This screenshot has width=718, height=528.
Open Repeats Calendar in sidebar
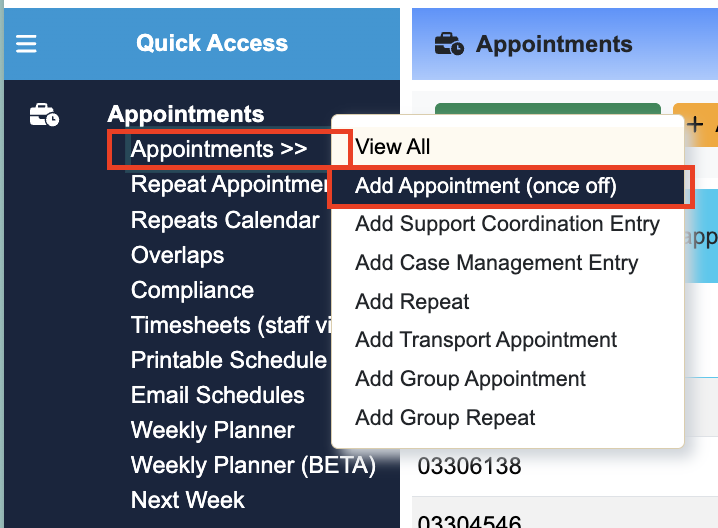click(x=225, y=220)
